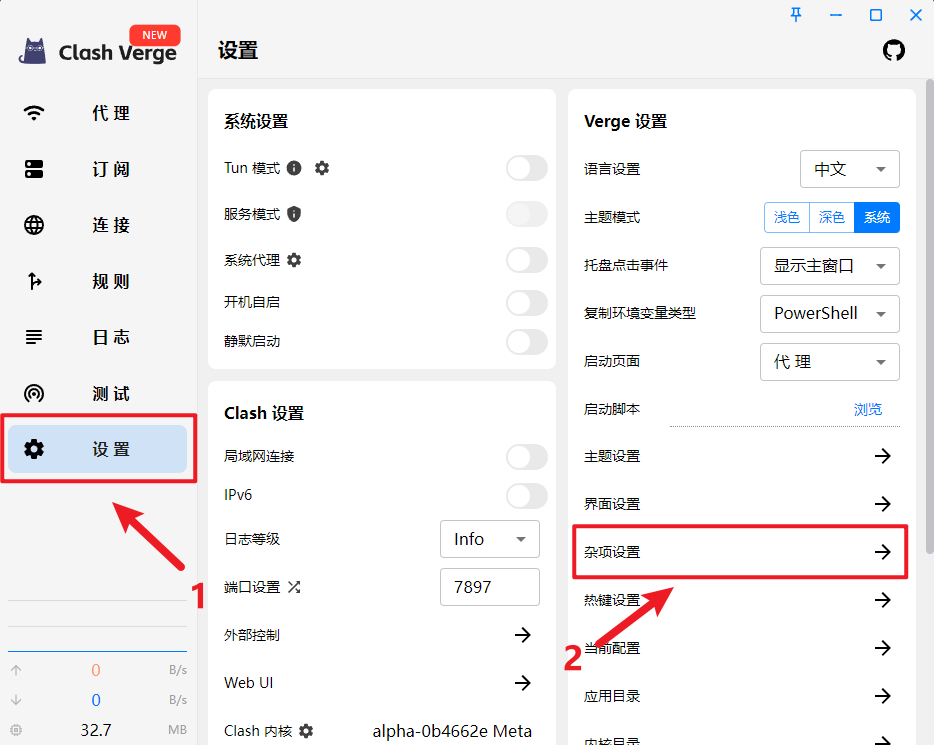934x745 pixels.
Task: Open 外部控制 arrow
Action: click(x=522, y=635)
